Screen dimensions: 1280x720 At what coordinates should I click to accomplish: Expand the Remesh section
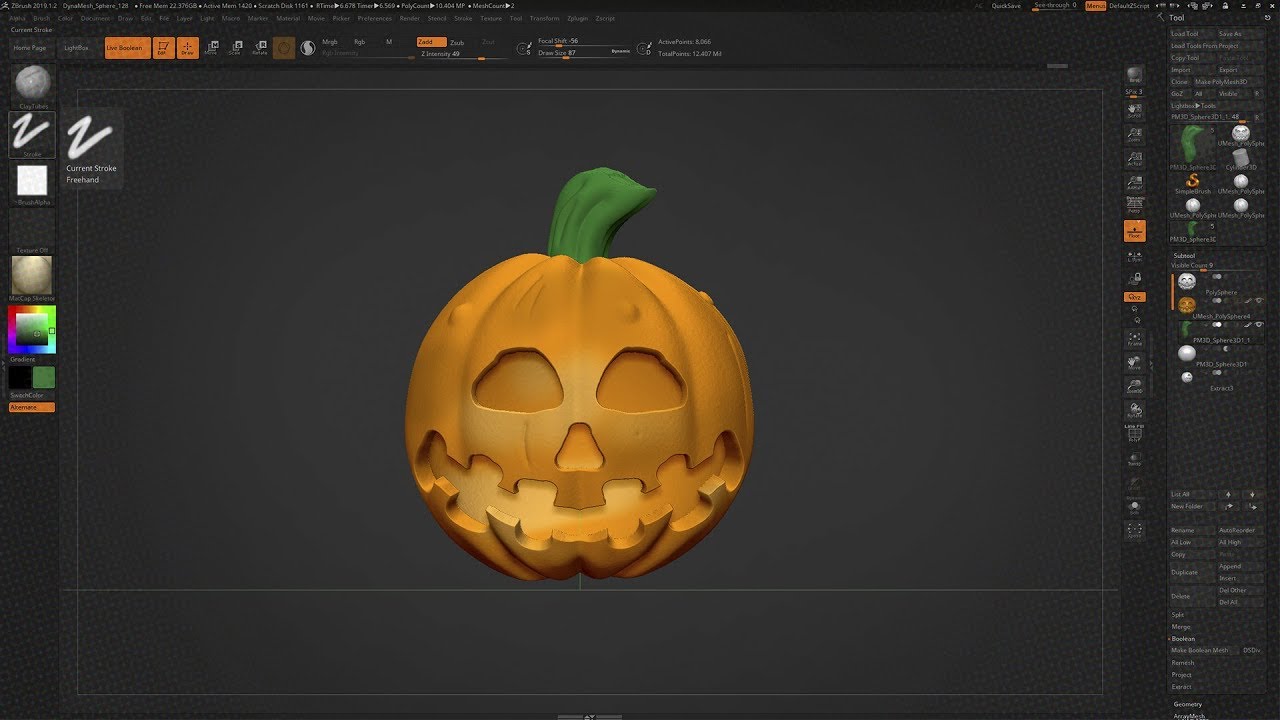pyautogui.click(x=1183, y=663)
